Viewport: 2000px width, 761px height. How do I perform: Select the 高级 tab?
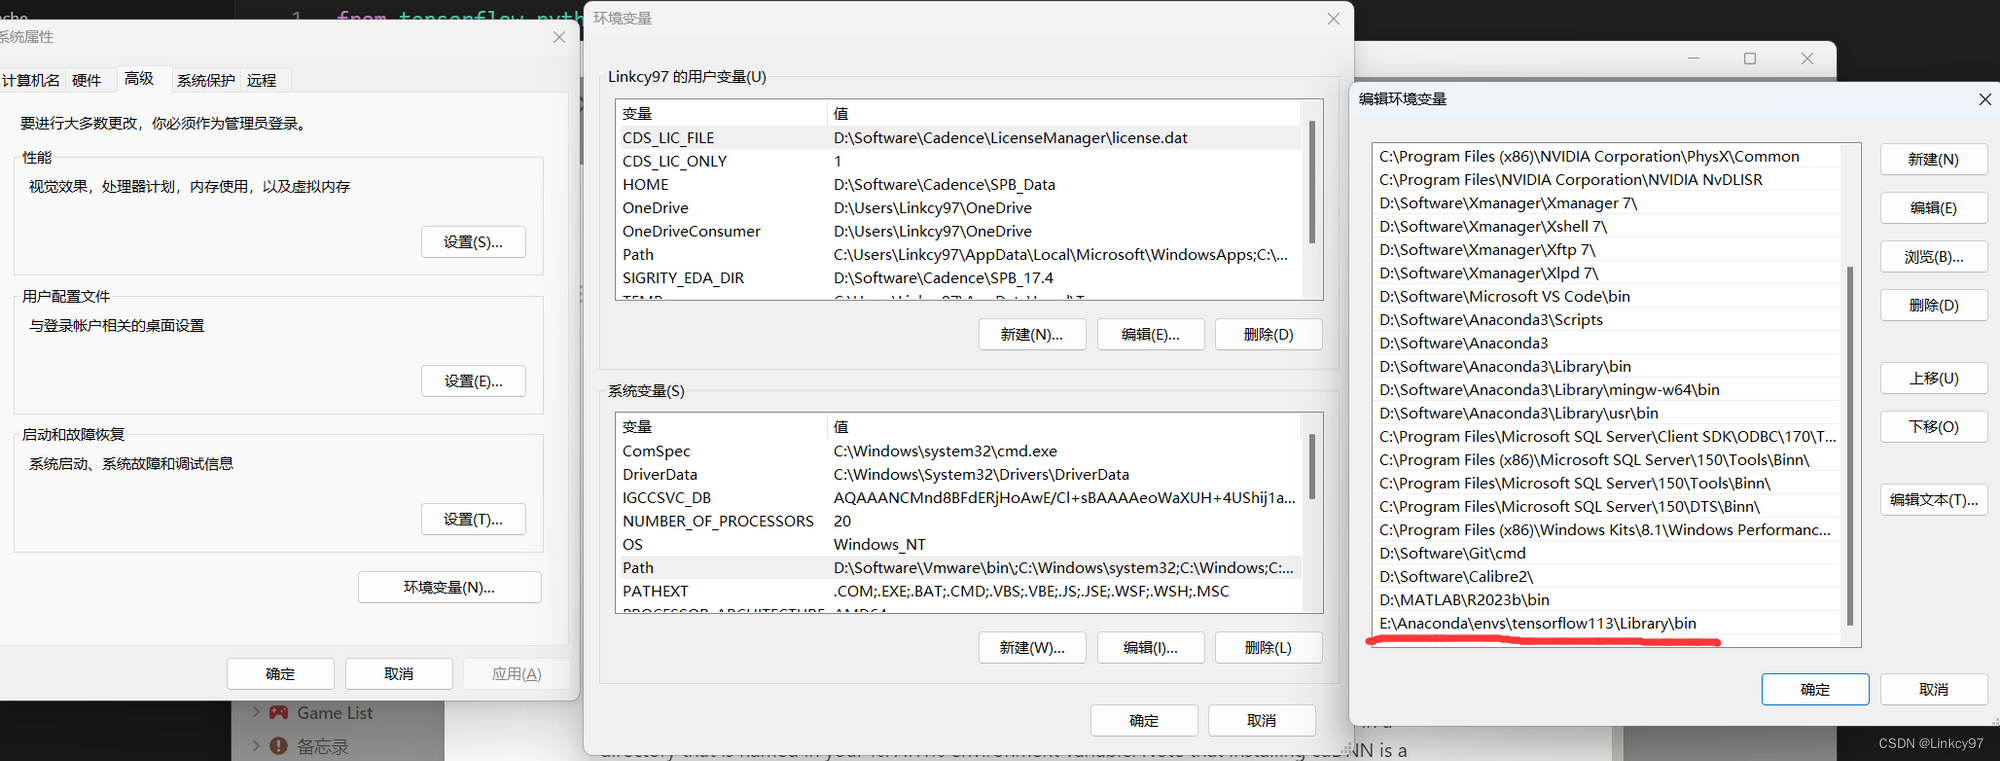tap(139, 79)
